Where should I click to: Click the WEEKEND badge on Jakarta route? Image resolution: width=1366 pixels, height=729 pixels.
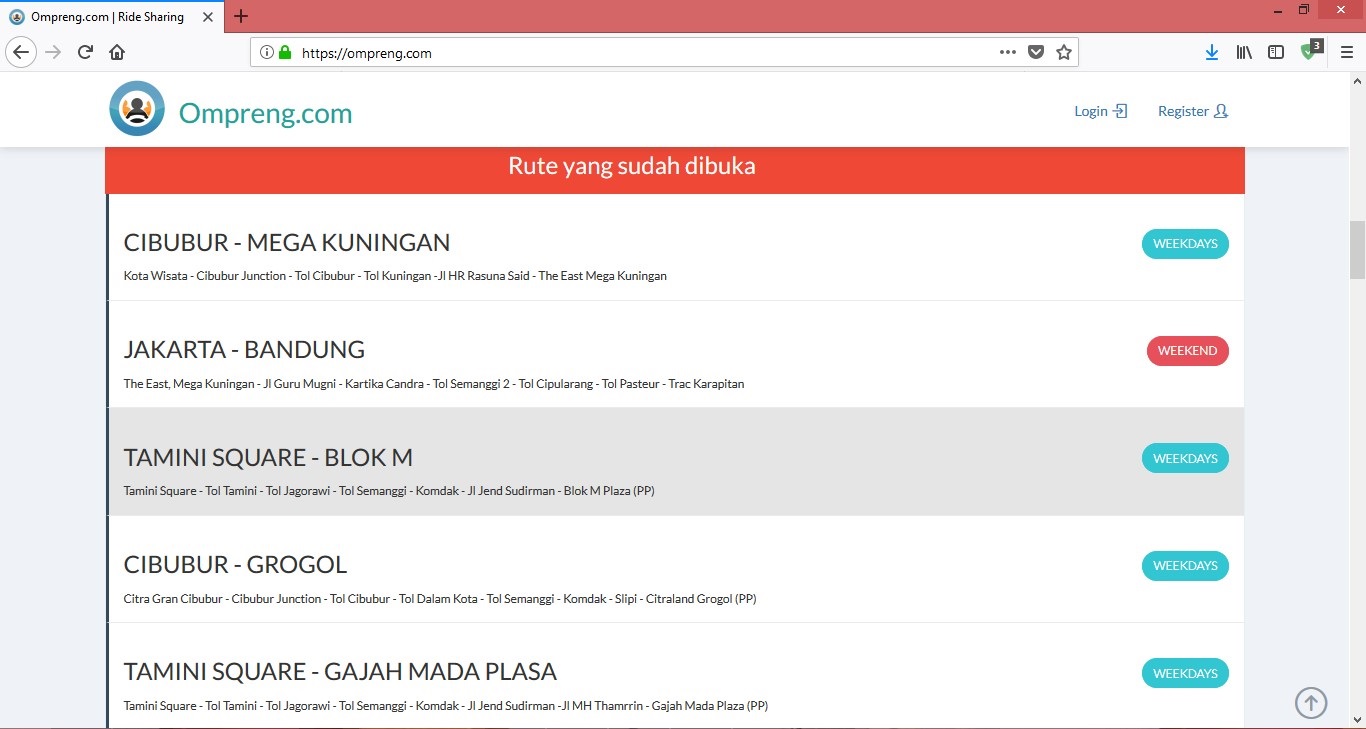tap(1187, 351)
